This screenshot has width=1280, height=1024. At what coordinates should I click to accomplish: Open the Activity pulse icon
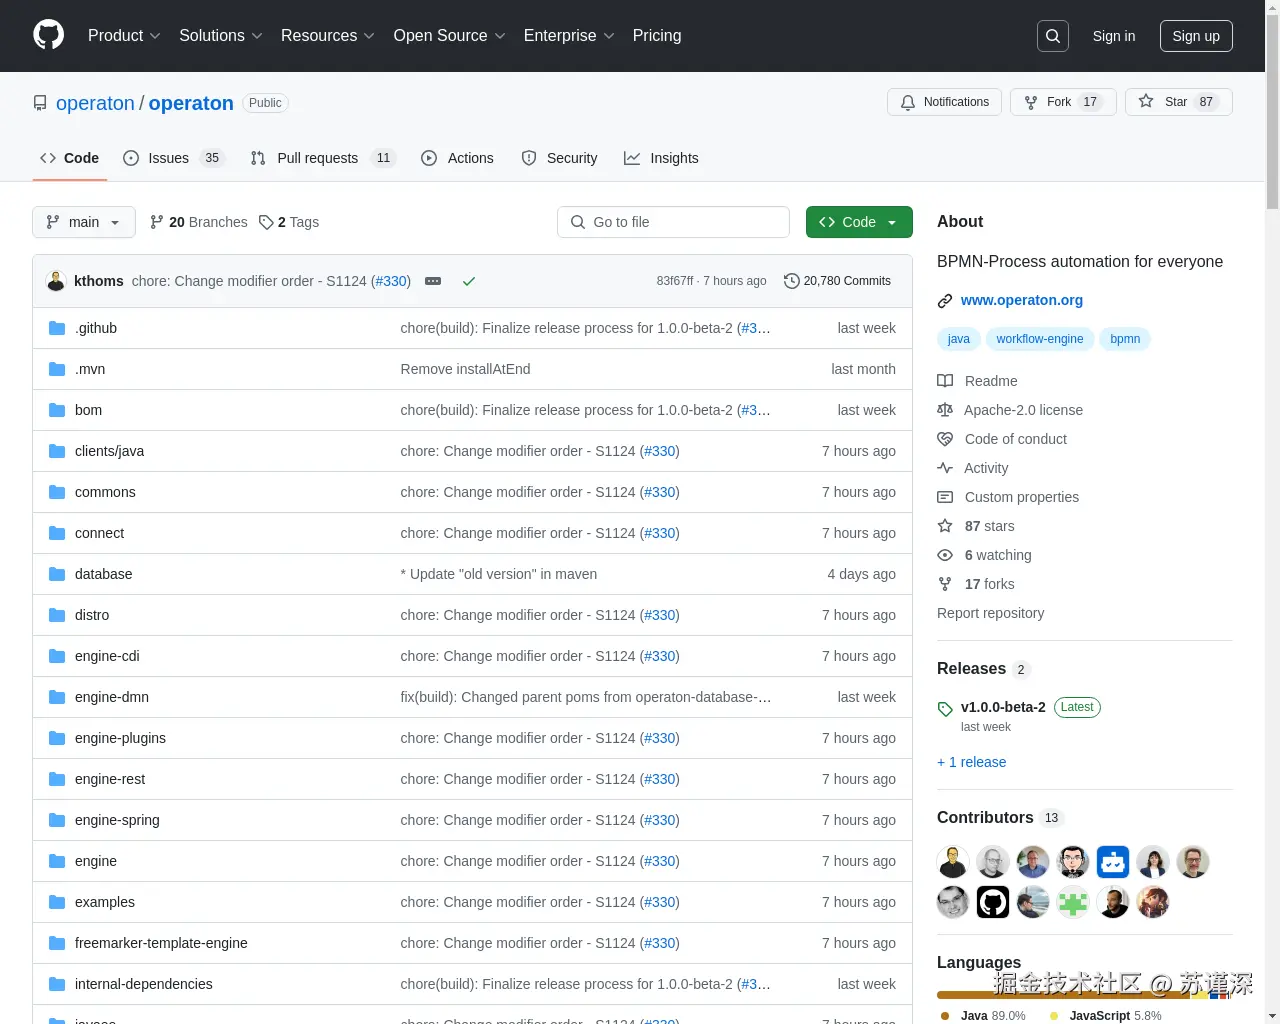click(945, 468)
